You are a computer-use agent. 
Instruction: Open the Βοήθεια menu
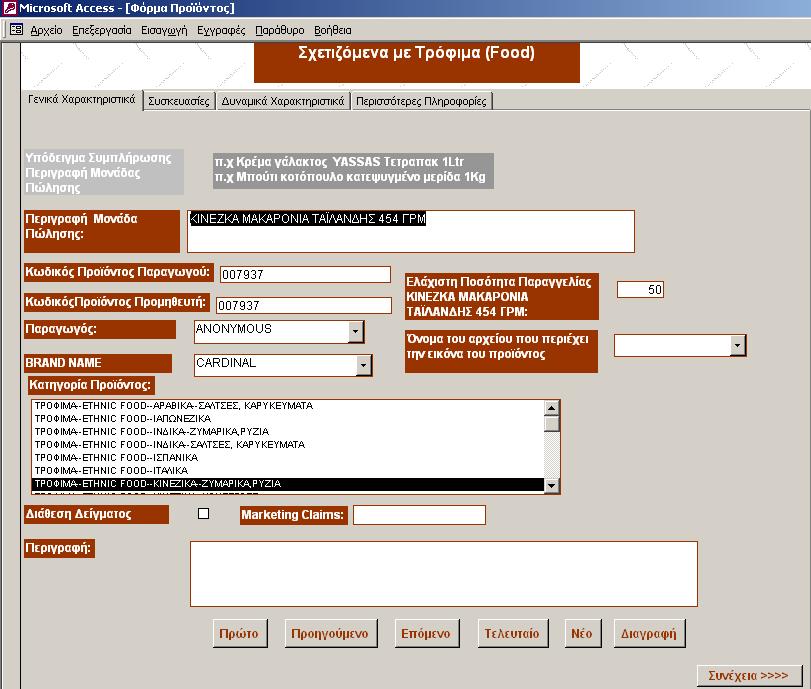333,30
